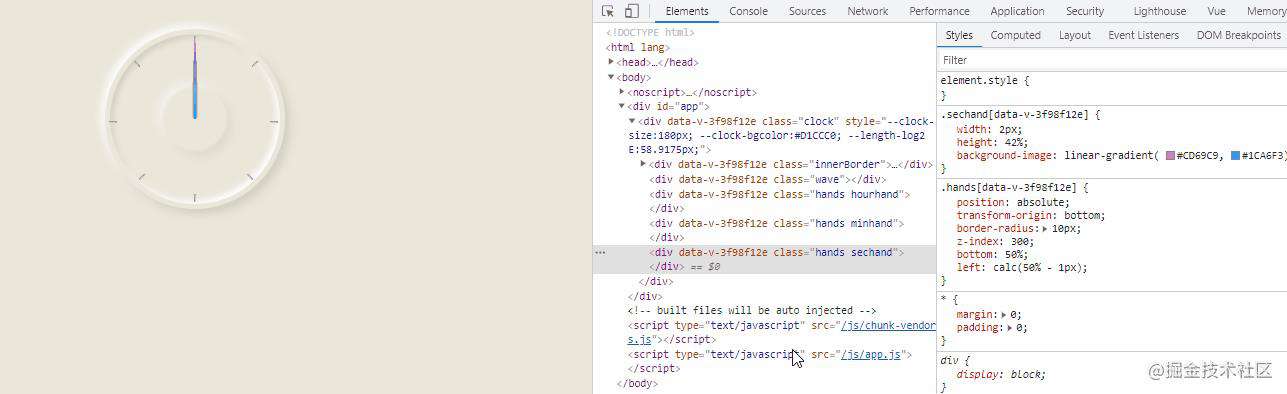Screen dimensions: 1287x394
Task: Show the Event Listeners sub-tab
Action: tap(1143, 35)
